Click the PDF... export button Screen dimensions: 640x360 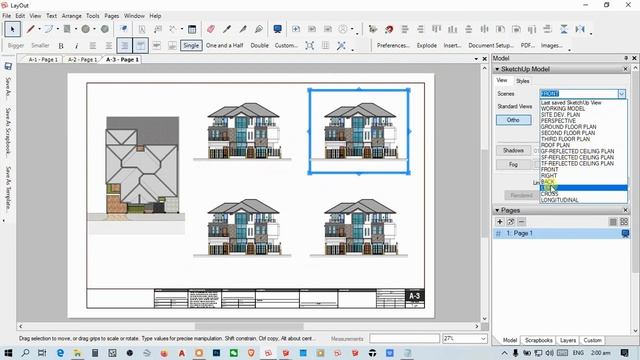tap(528, 46)
